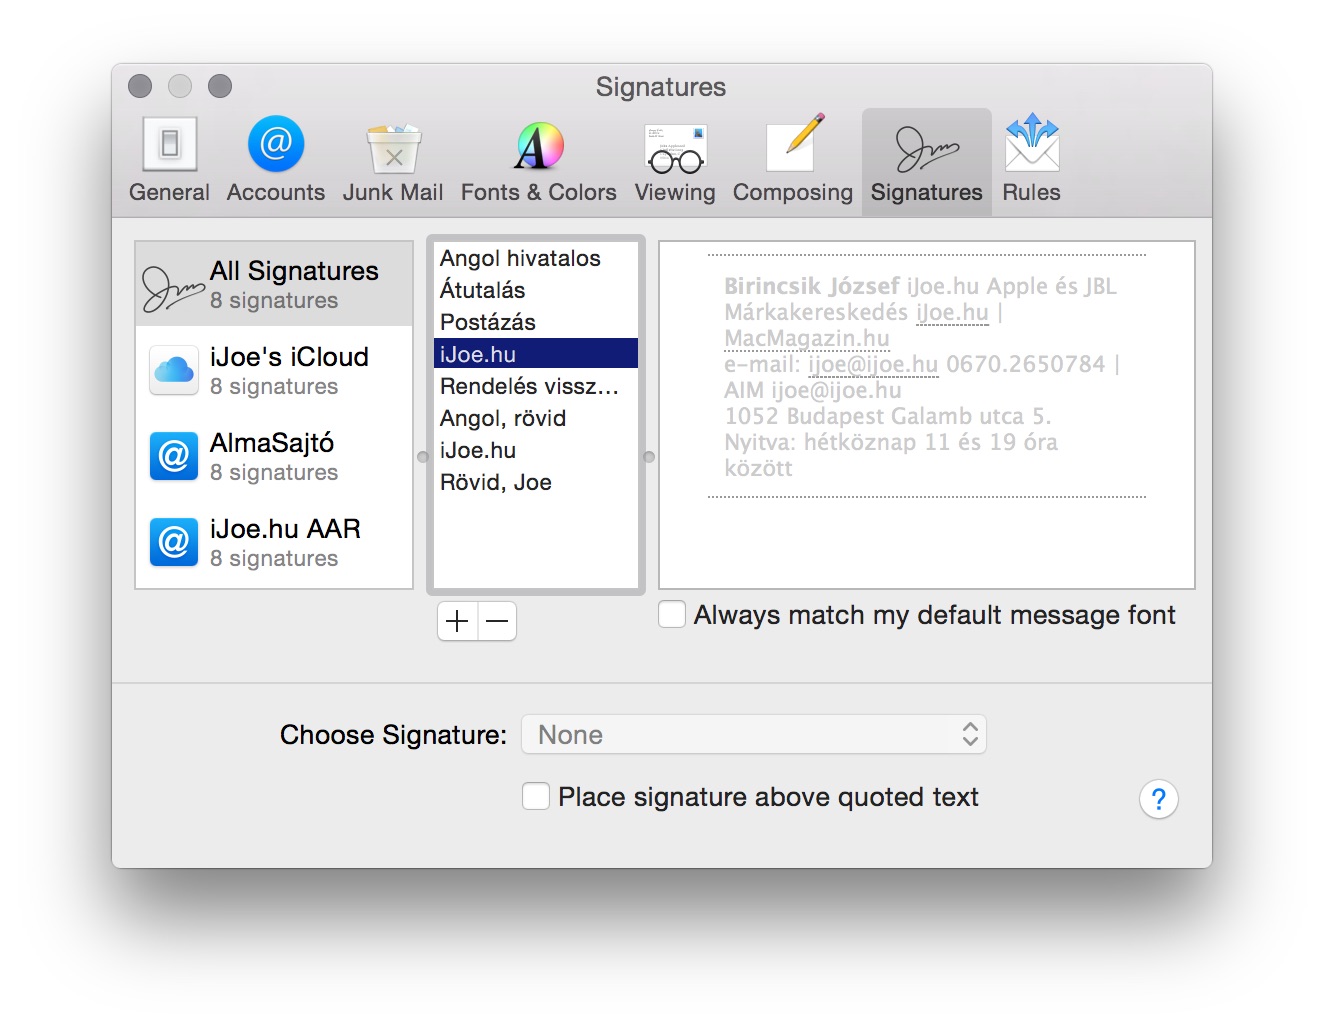The height and width of the screenshot is (1028, 1324).
Task: Select All Signatures in the accounts list
Action: [274, 285]
